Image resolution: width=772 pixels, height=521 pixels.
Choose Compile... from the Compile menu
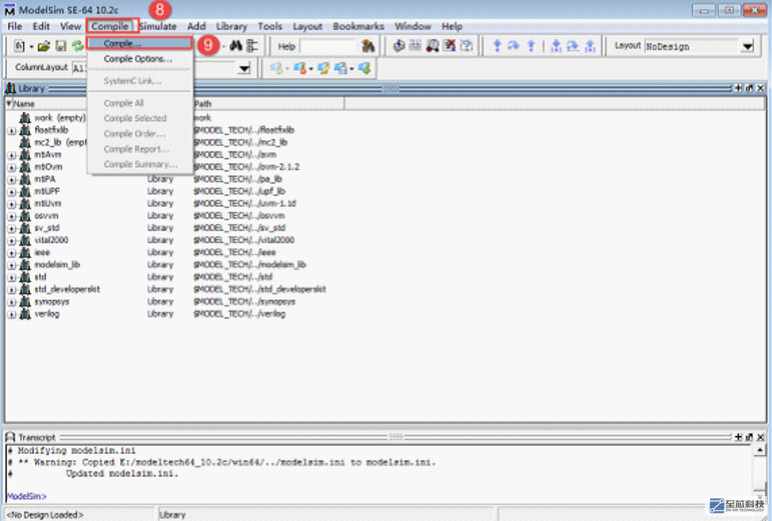(x=139, y=43)
